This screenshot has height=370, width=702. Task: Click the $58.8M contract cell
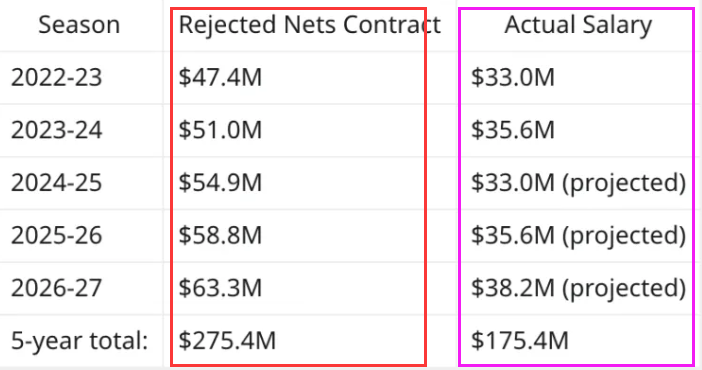(x=220, y=235)
